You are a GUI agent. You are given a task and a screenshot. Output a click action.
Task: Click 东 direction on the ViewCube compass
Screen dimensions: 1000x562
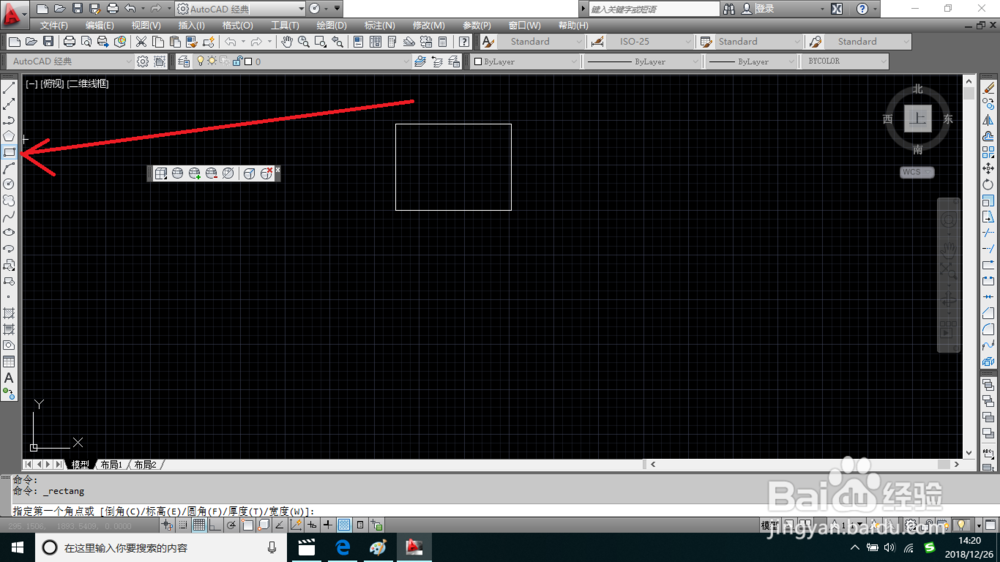[948, 119]
